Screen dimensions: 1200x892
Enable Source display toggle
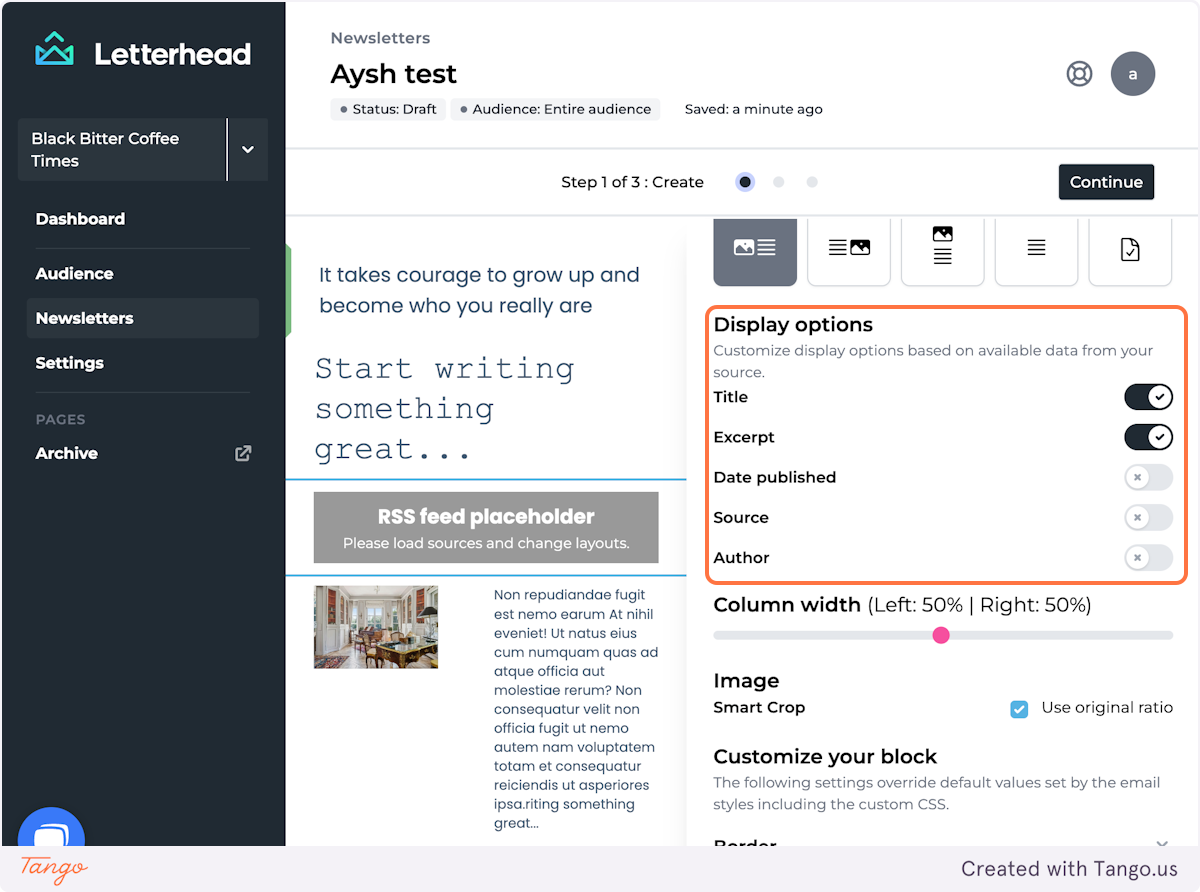pos(1148,517)
